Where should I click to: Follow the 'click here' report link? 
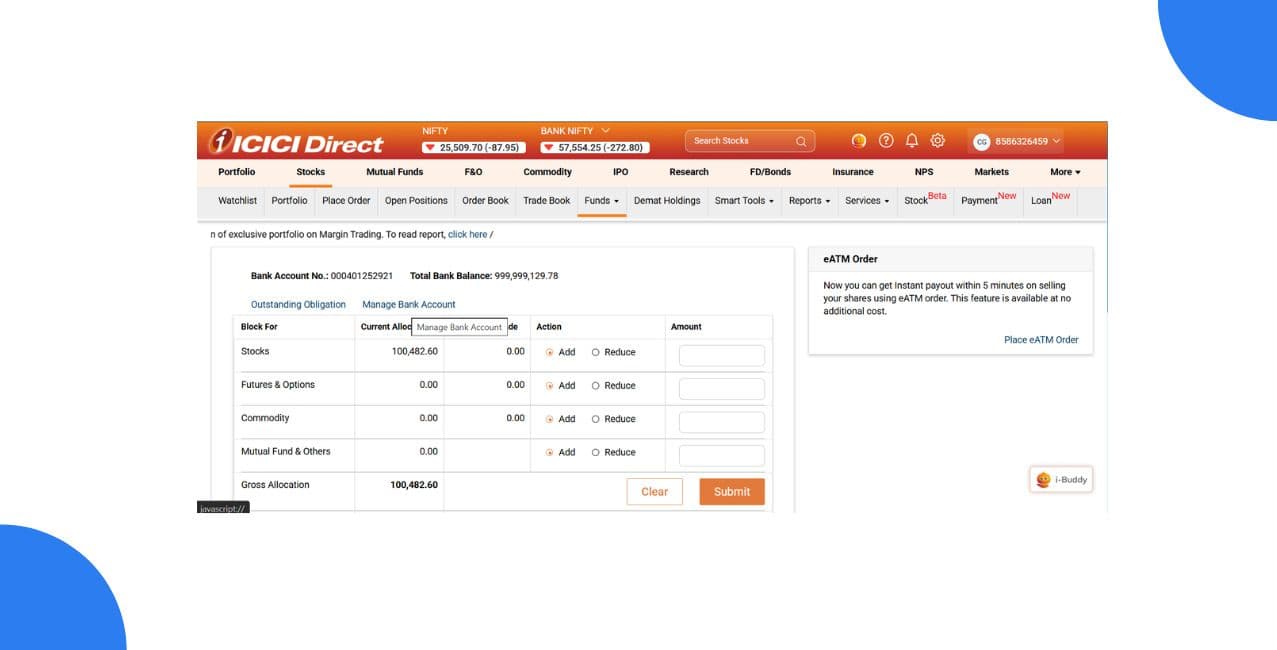point(467,235)
